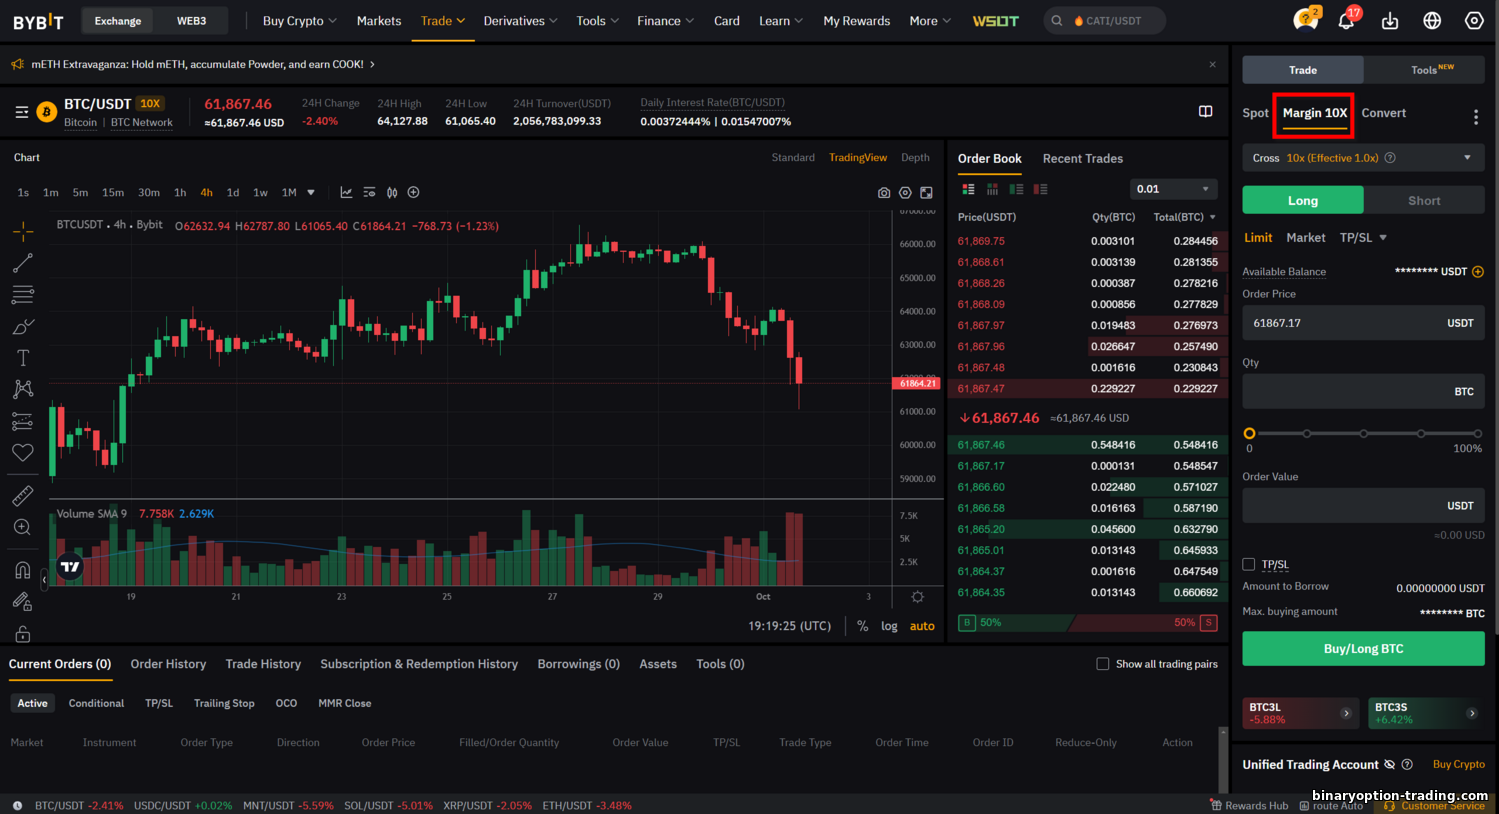Open the BTC3L leveraged token card
This screenshot has height=814, width=1499.
tap(1300, 713)
